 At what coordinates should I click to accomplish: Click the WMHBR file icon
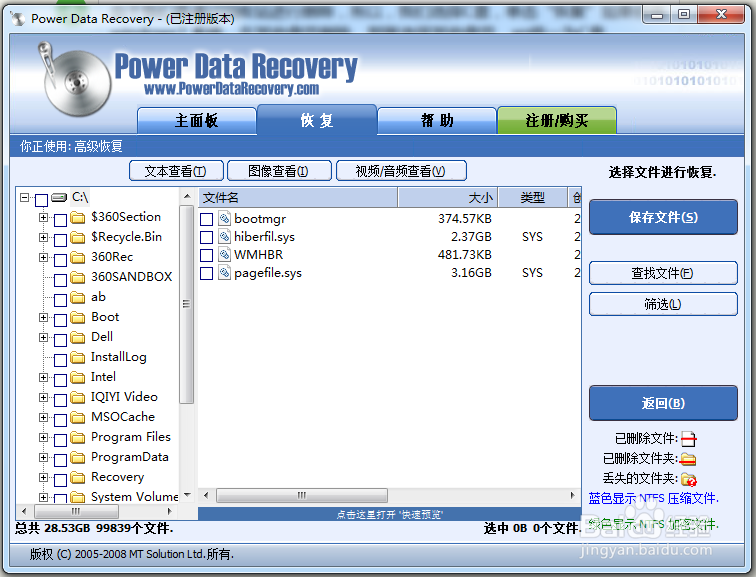click(224, 254)
